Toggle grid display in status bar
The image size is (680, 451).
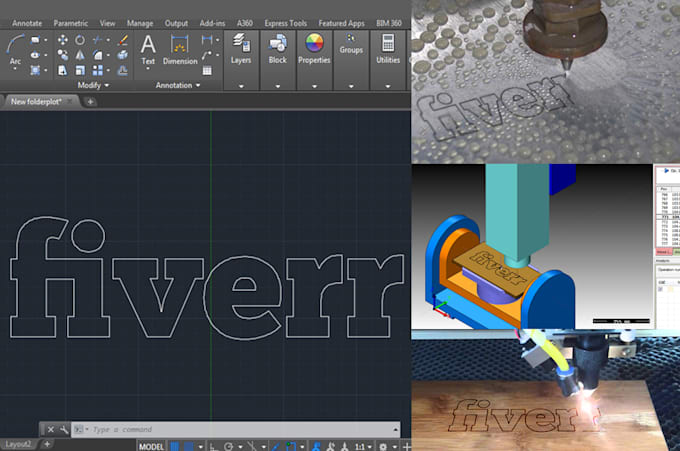174,446
